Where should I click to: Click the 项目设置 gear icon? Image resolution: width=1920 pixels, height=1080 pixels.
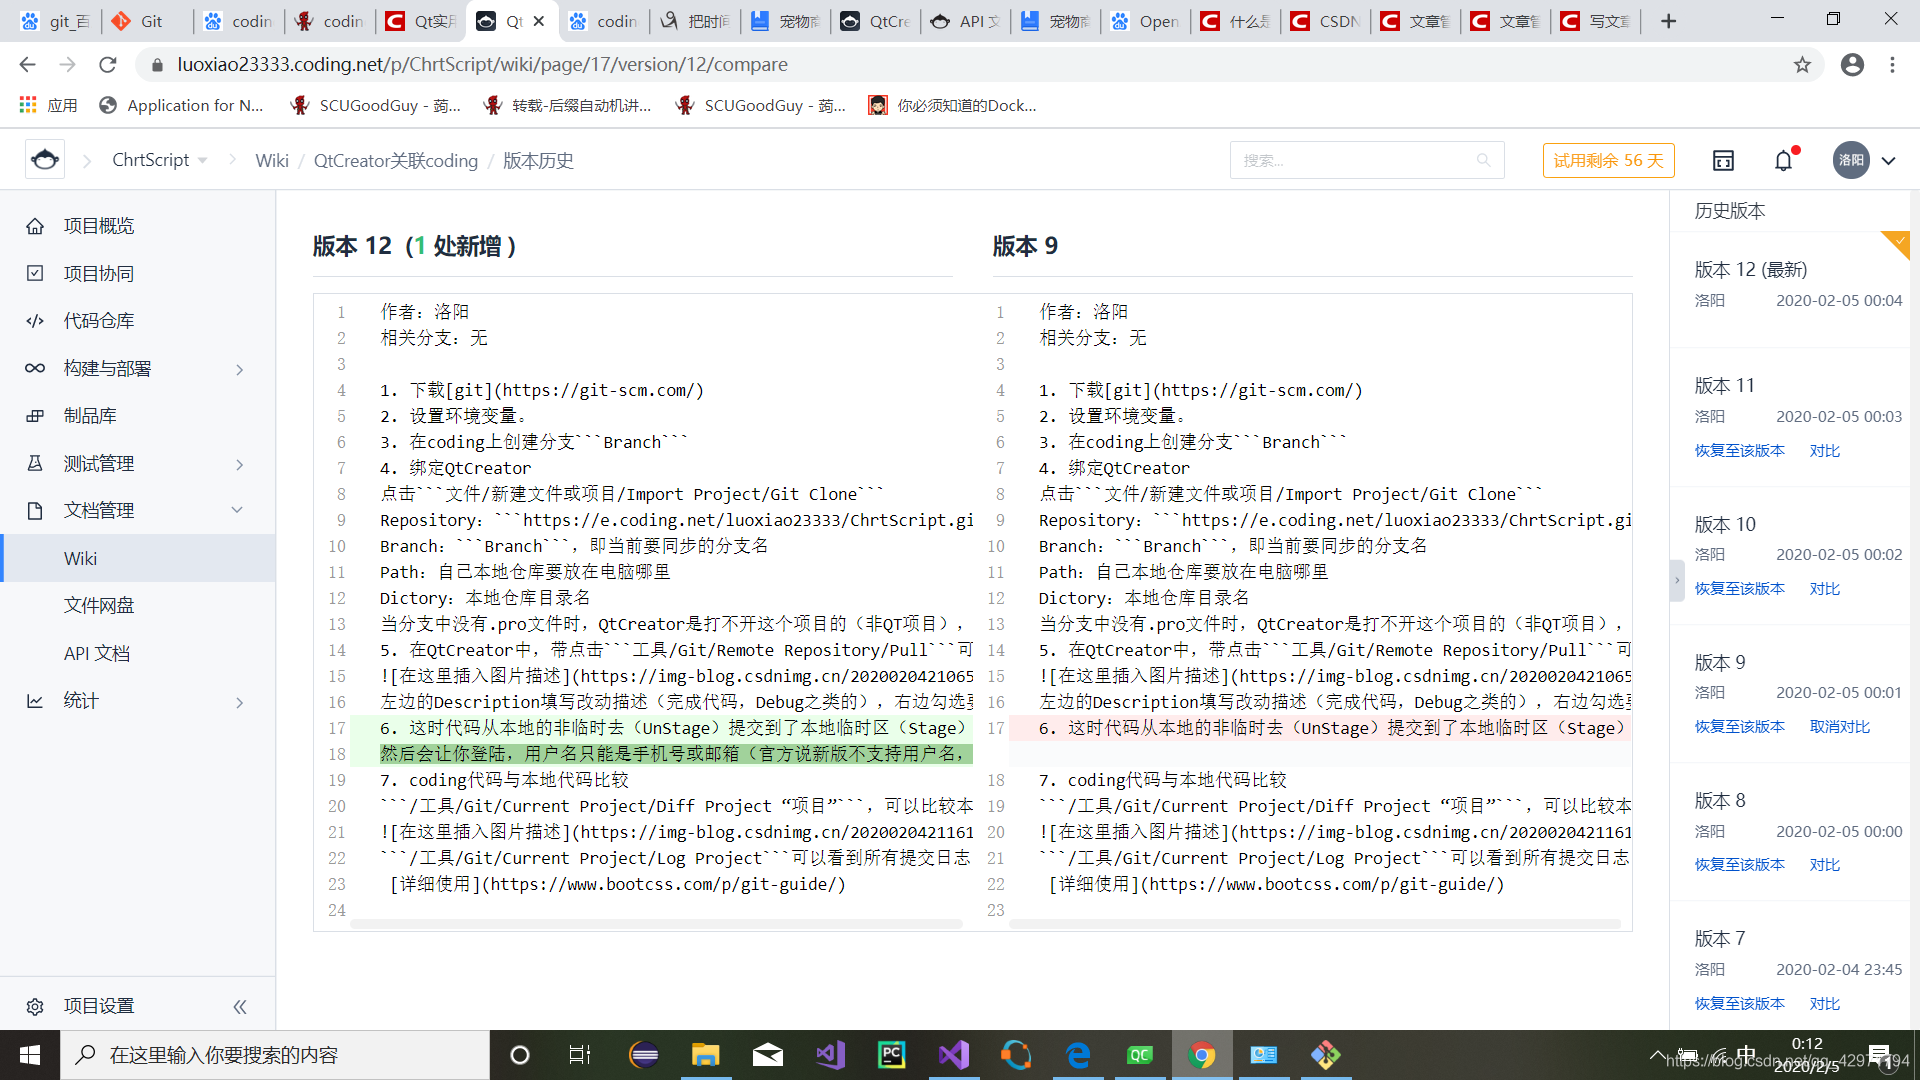[x=35, y=1006]
